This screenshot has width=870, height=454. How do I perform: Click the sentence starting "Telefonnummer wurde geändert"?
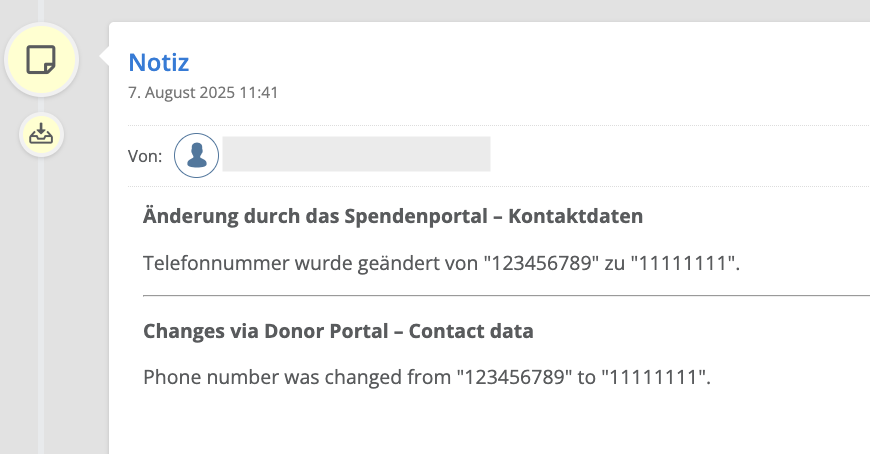pos(442,263)
